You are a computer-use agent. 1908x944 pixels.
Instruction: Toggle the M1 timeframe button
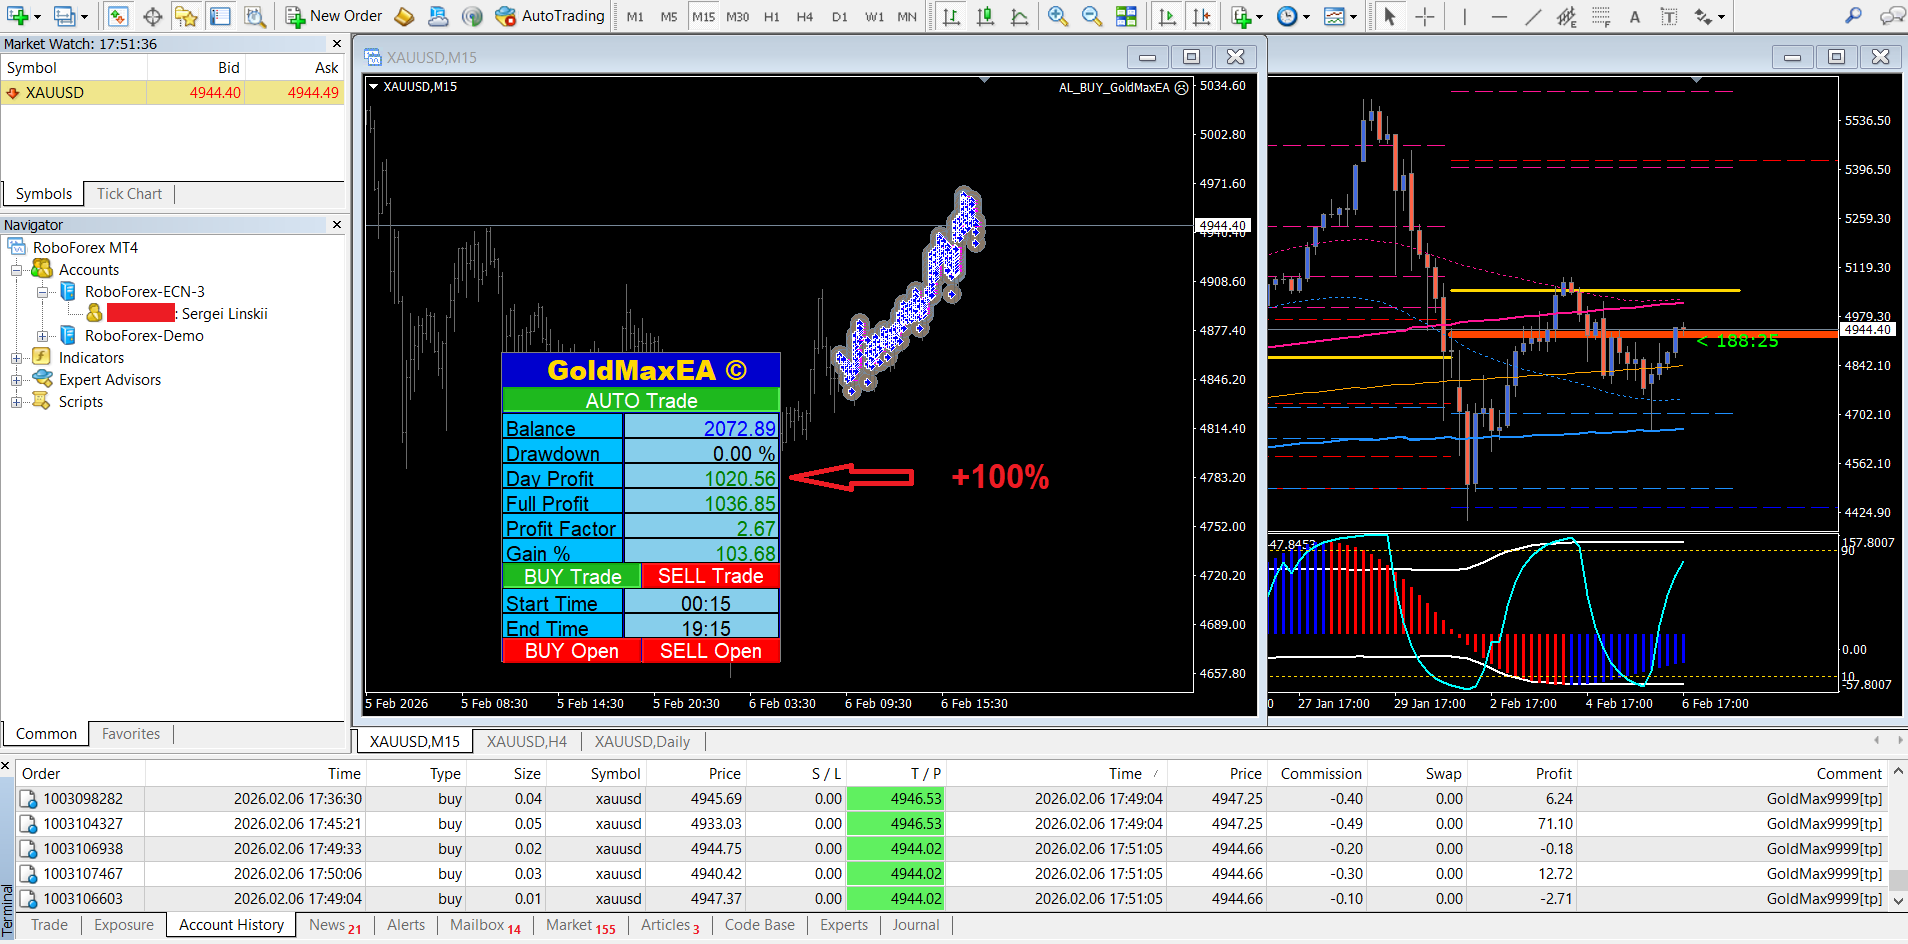[x=635, y=16]
